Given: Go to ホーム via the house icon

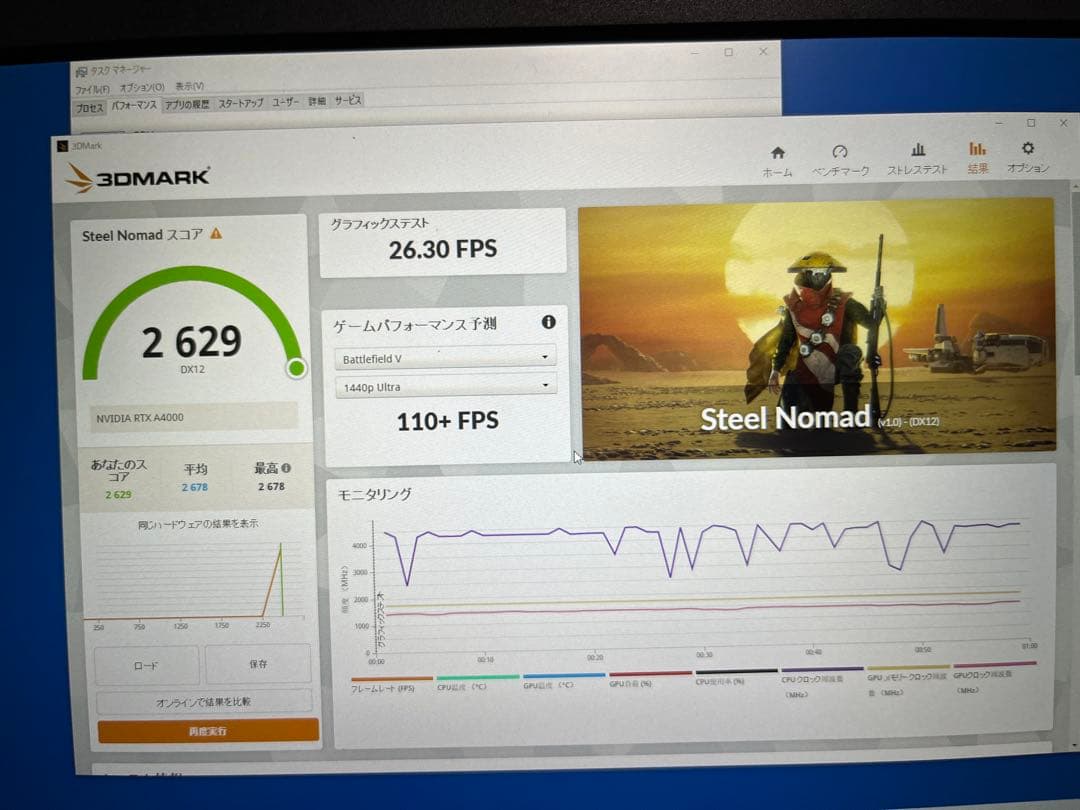Looking at the screenshot, I should click(x=777, y=153).
